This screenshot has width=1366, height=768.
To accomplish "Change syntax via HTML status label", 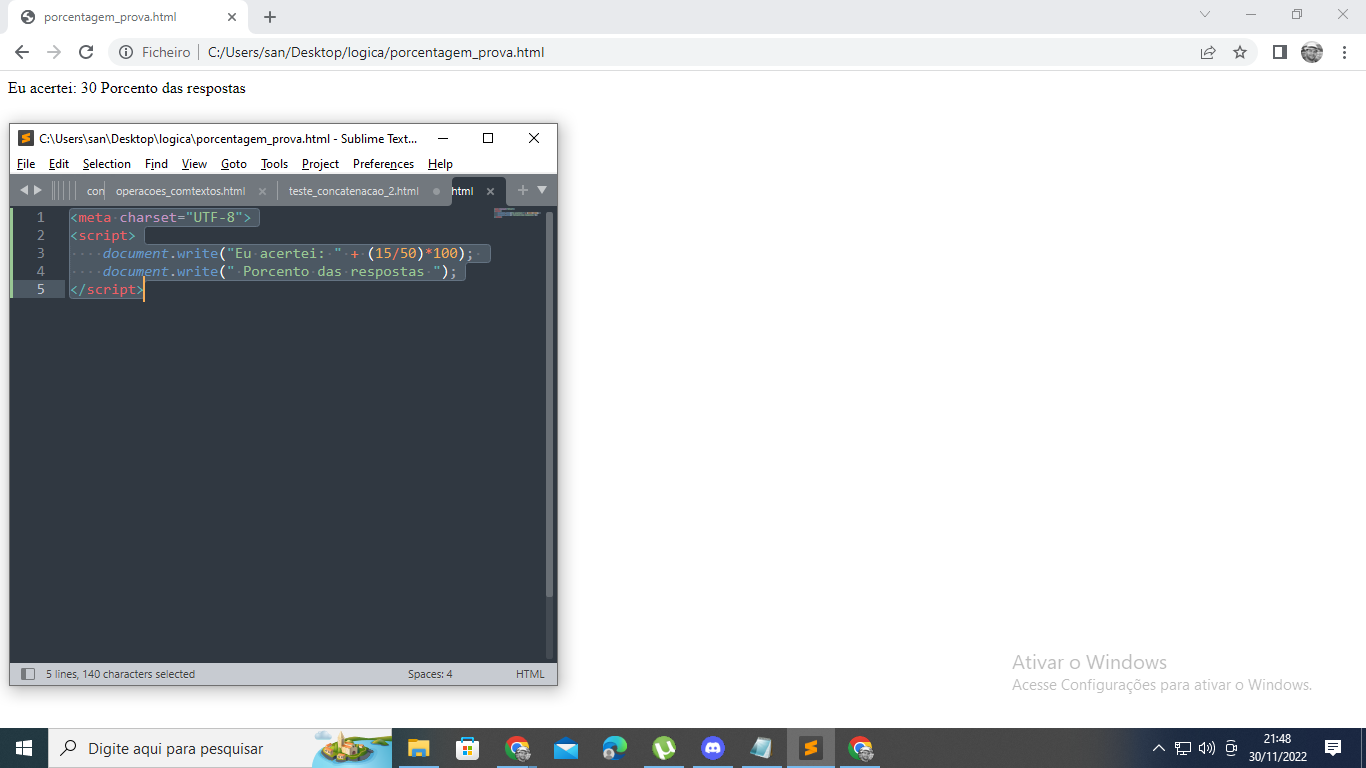I will click(x=530, y=674).
